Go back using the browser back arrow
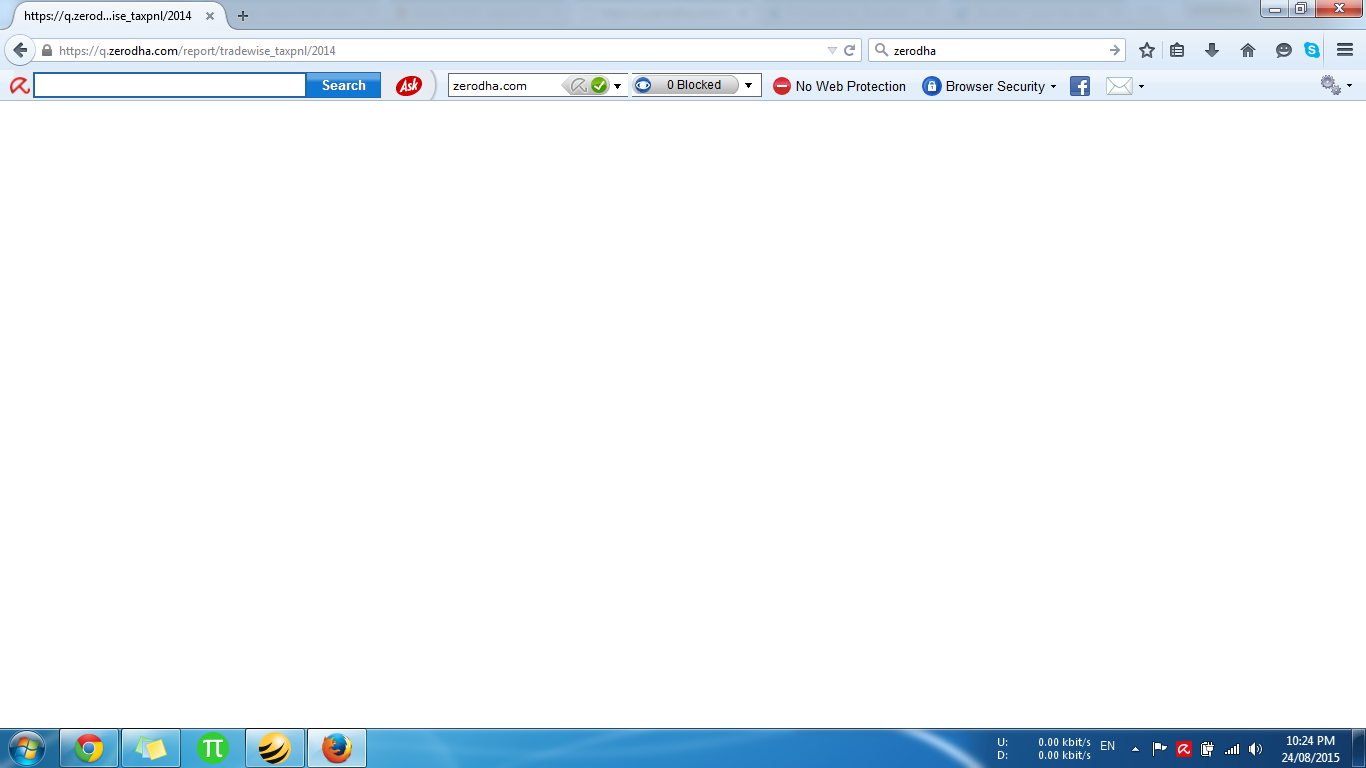1366x768 pixels. click(20, 50)
